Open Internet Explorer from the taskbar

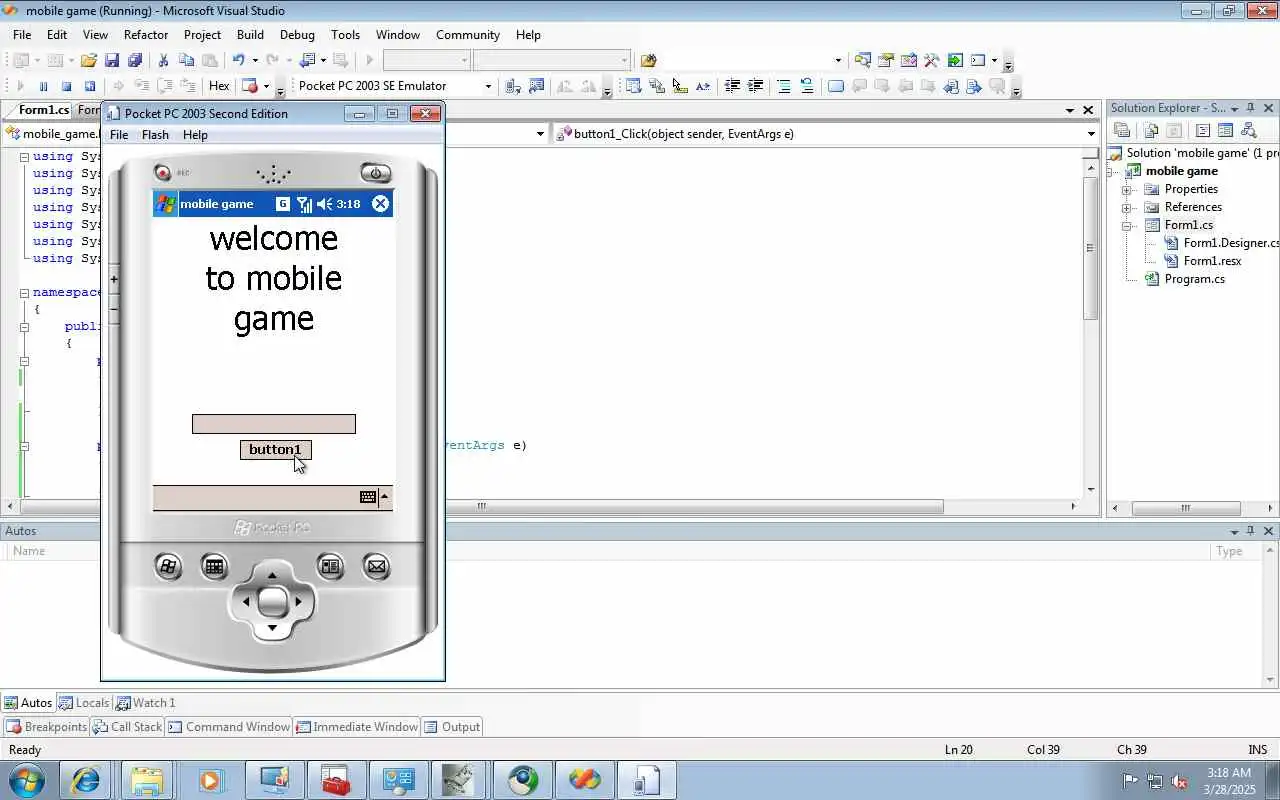pos(86,780)
